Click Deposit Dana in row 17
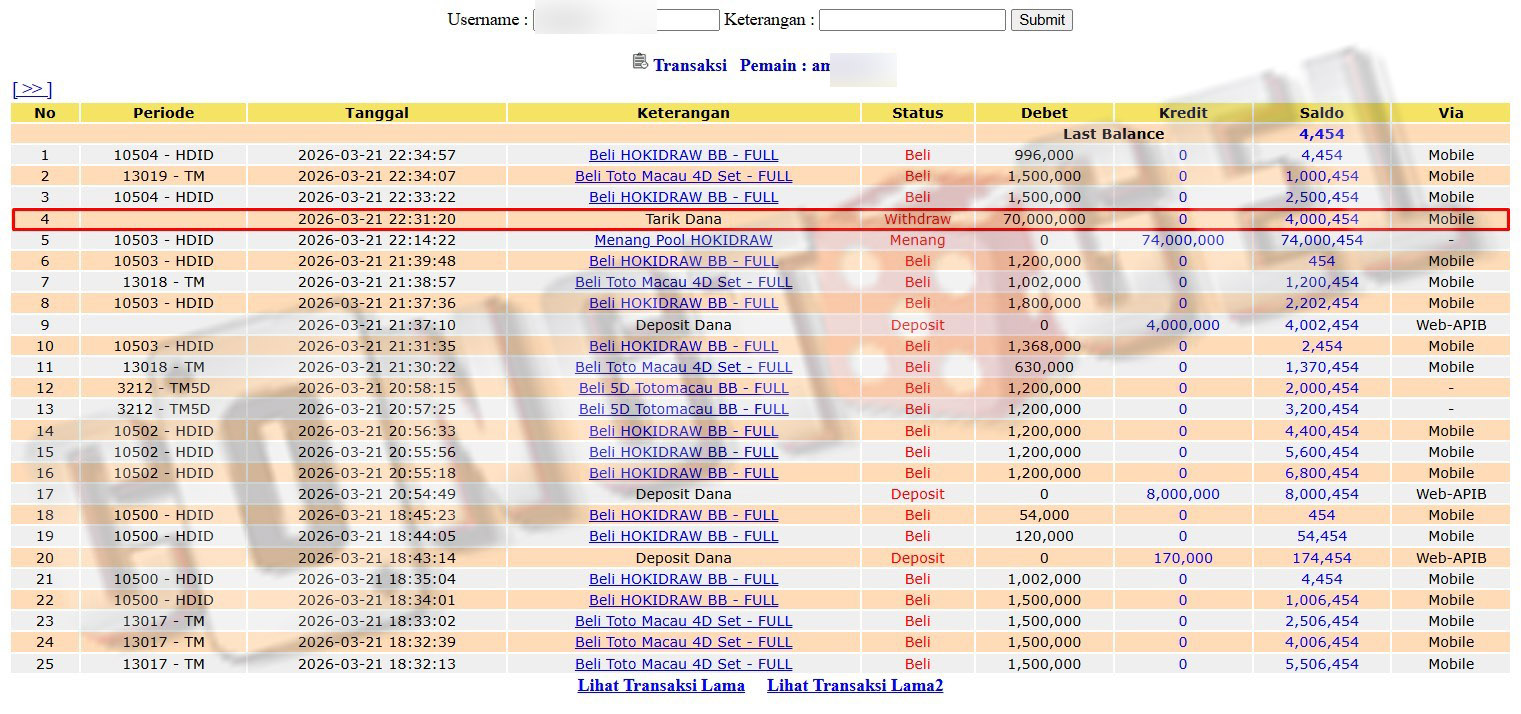Viewport: 1521px width, 714px height. [683, 494]
